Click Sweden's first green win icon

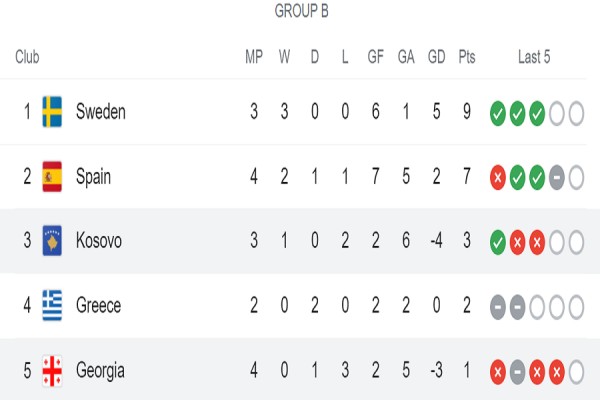(x=498, y=112)
